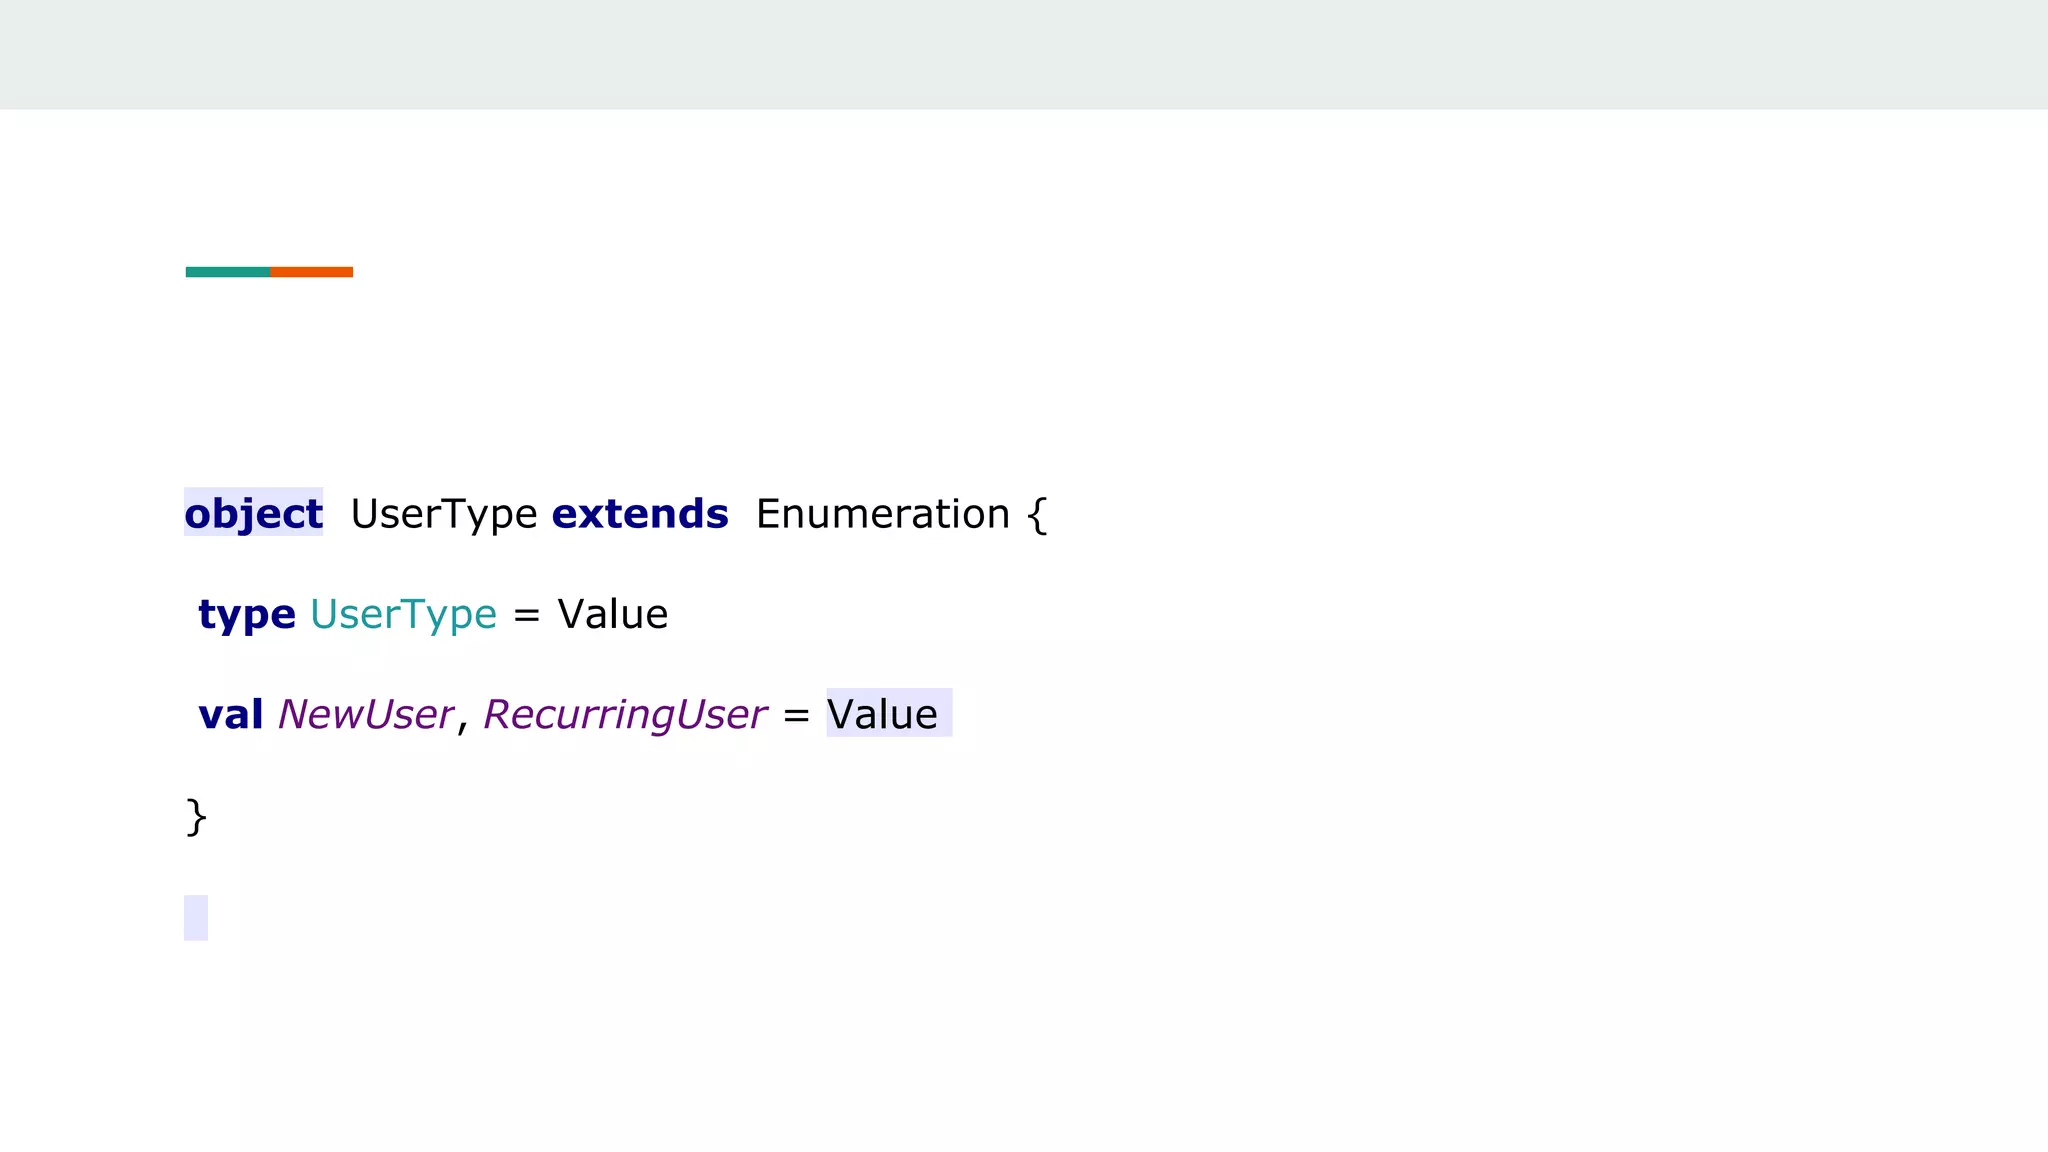Click the italic 'RecurringUser' identifier

tap(625, 714)
